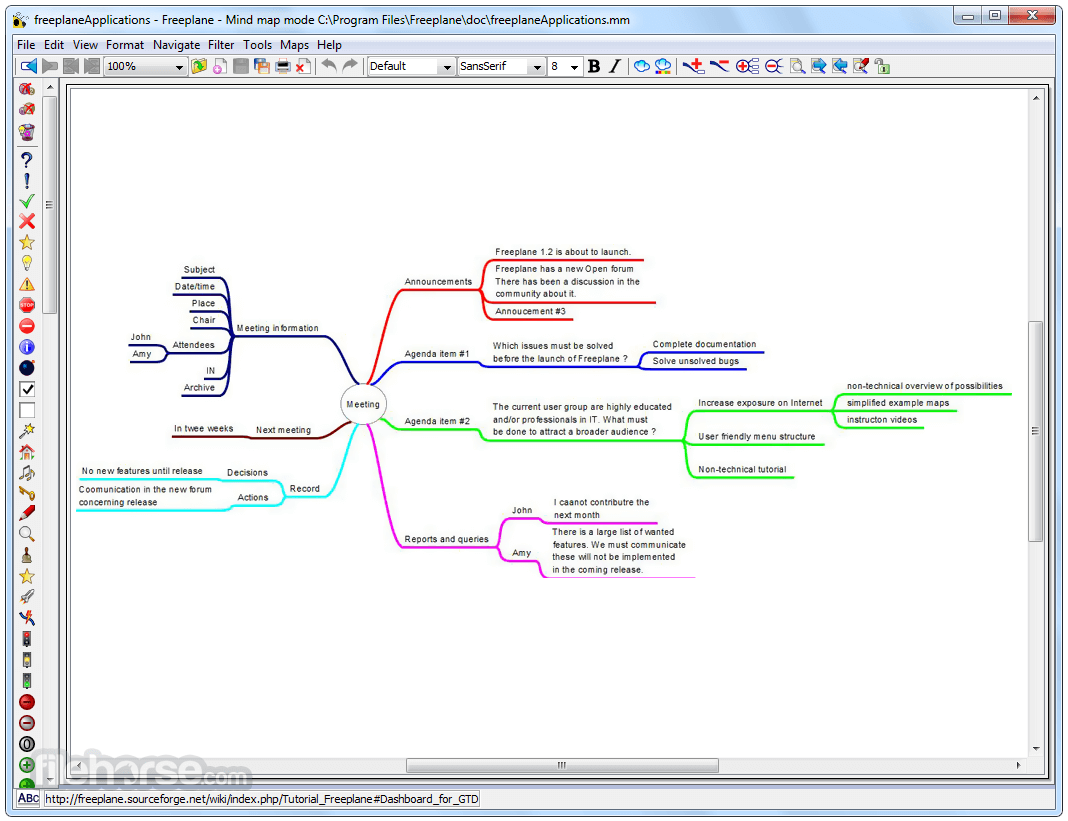This screenshot has width=1068, height=821.
Task: Click the fold nodes minus icon
Action: tap(773, 66)
